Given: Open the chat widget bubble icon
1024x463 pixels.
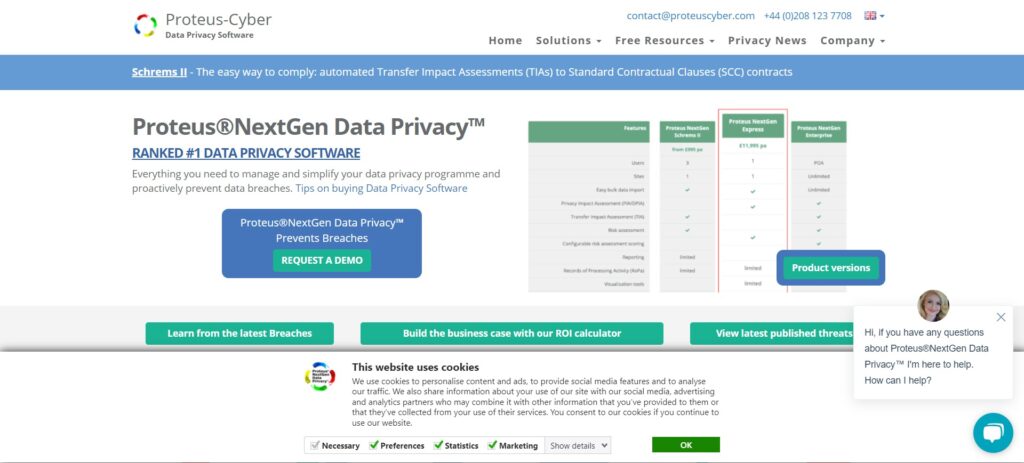Looking at the screenshot, I should point(993,432).
